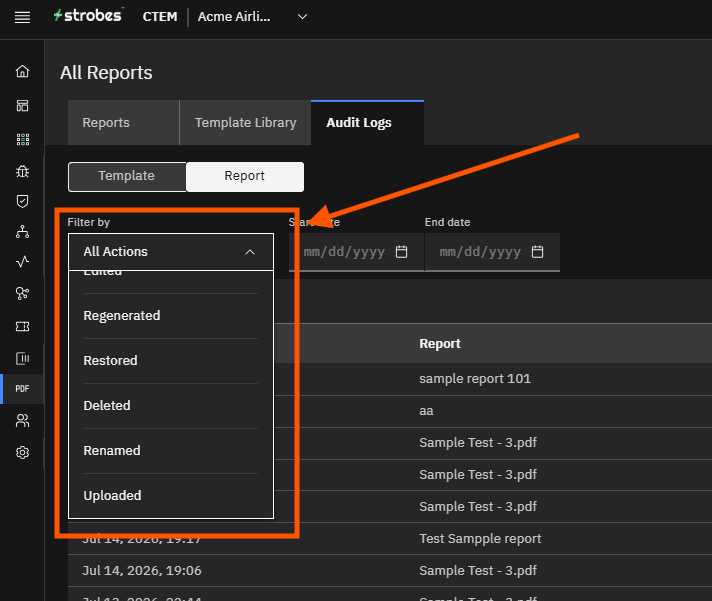The height and width of the screenshot is (601, 712).
Task: Click the Jul 14, 2026, 19:06 timestamp
Action: tap(142, 571)
